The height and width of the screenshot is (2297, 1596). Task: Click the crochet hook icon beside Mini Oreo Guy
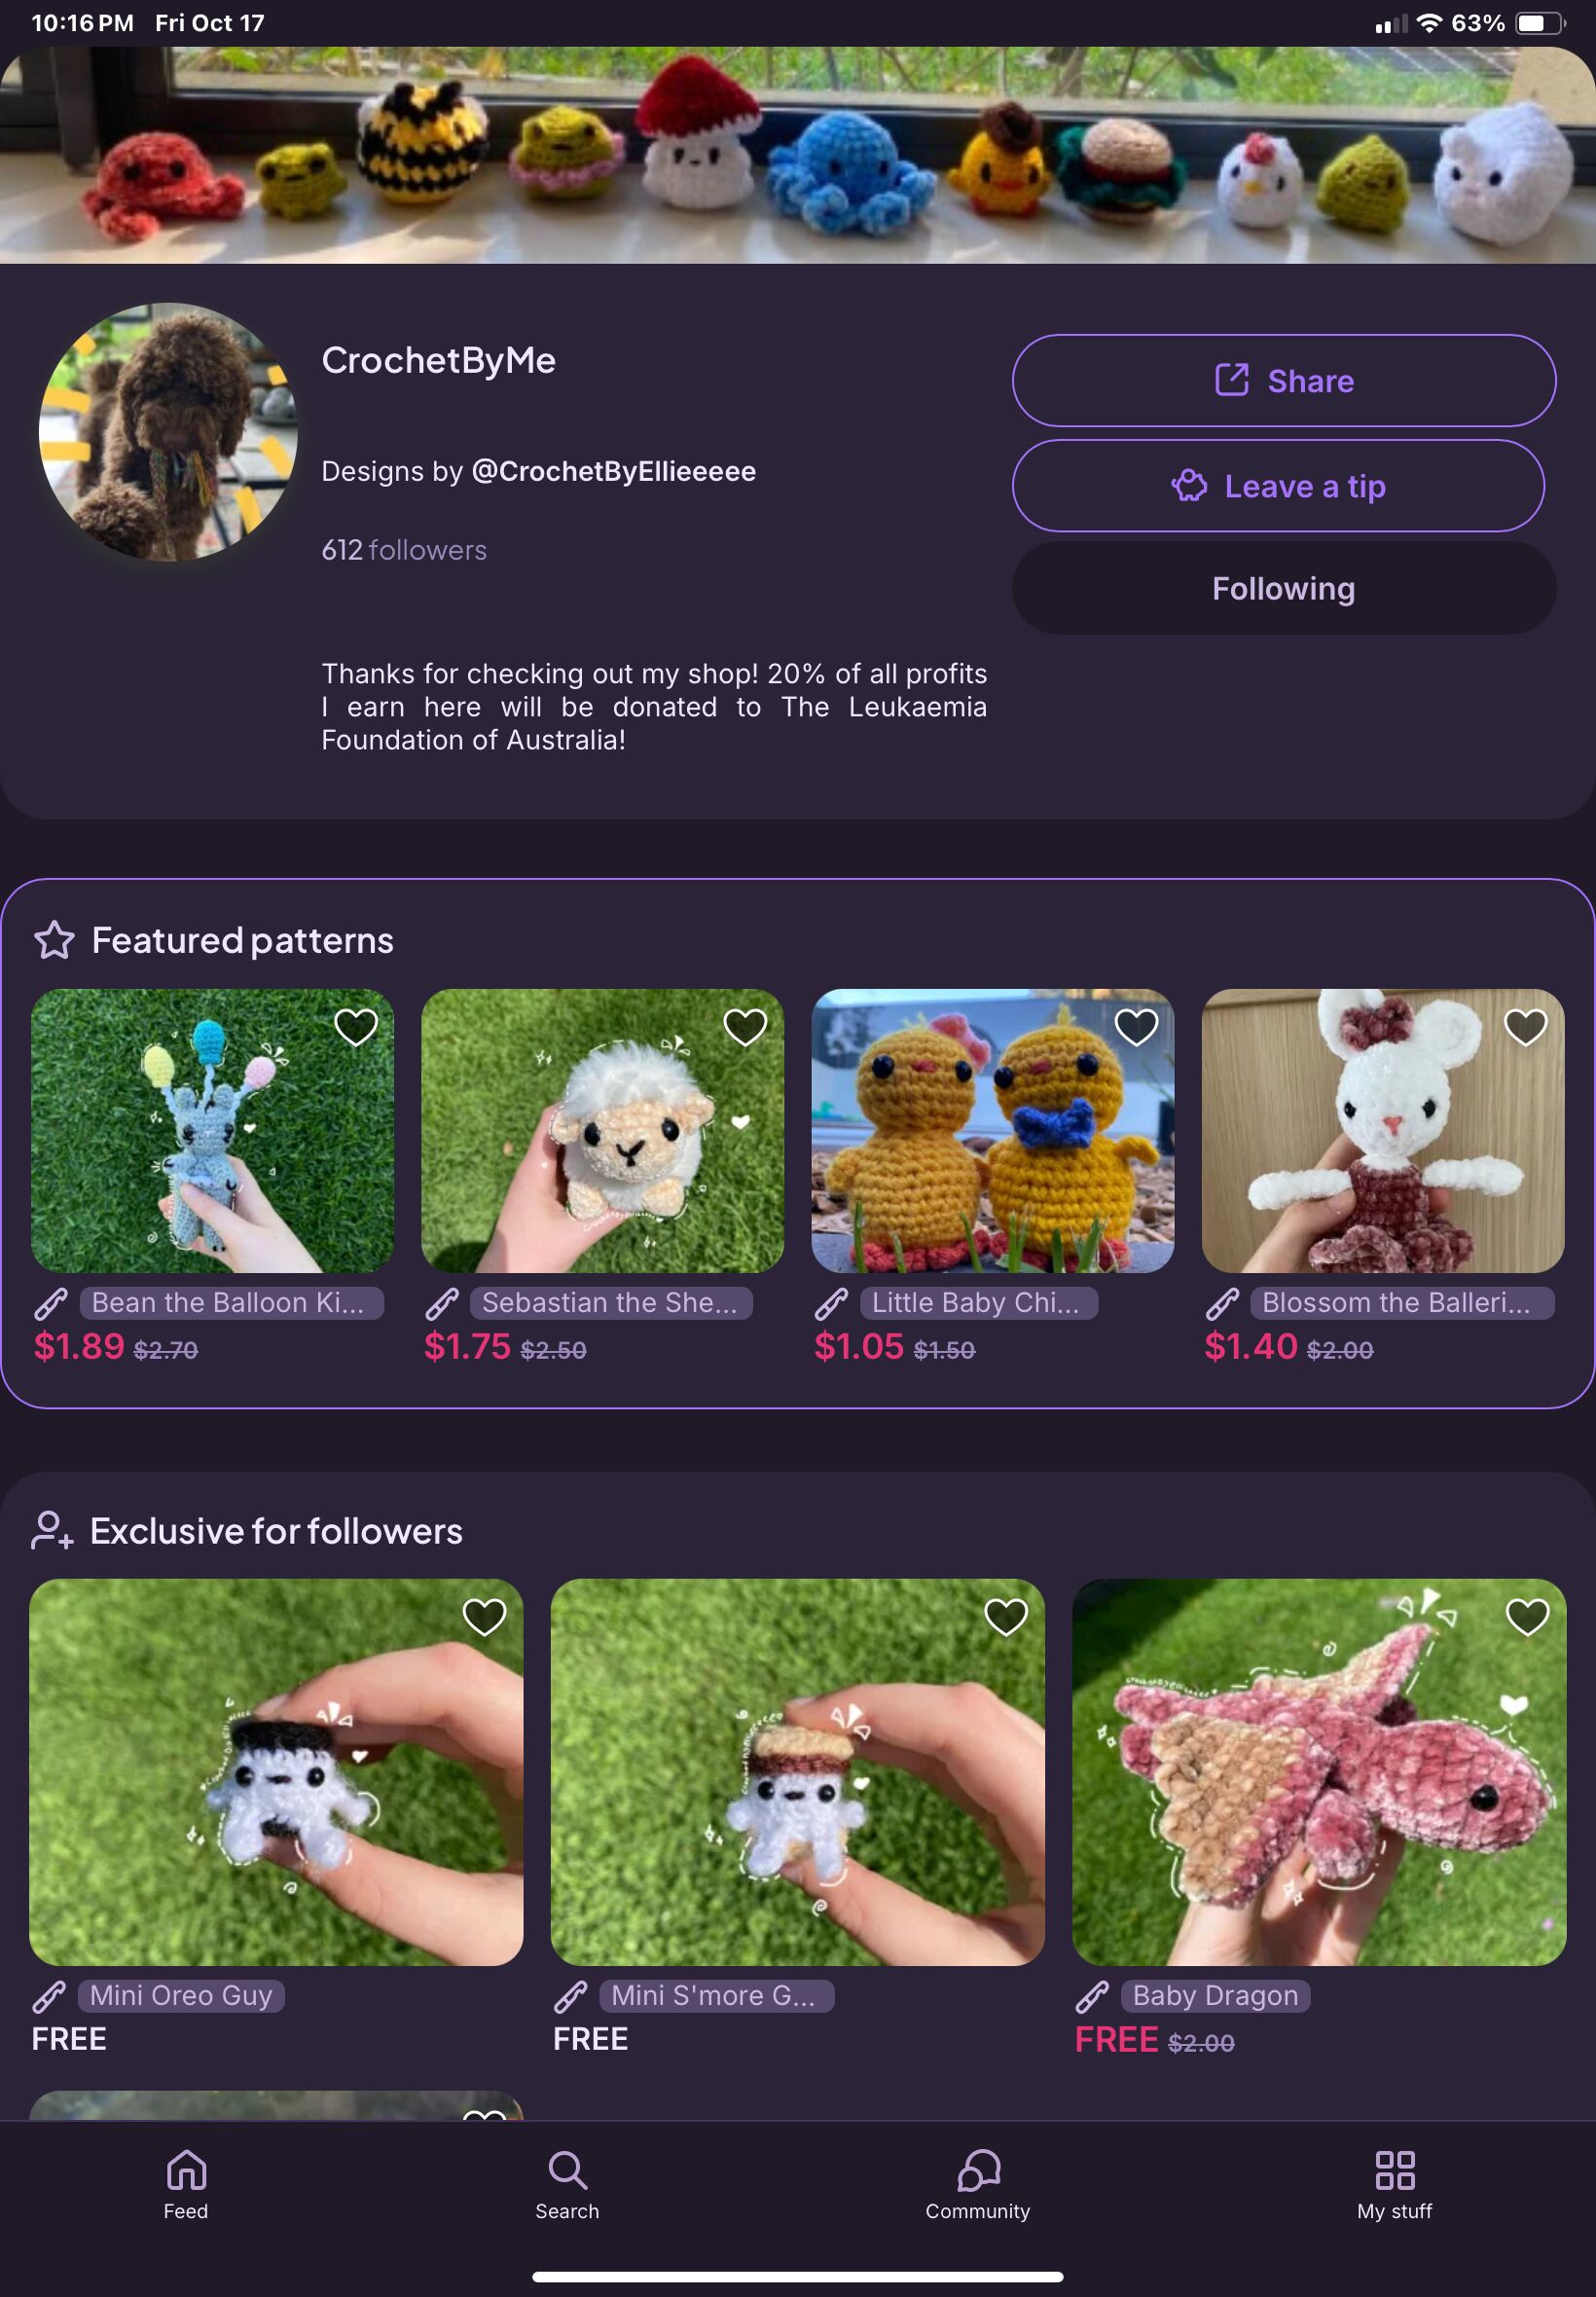pos(50,1996)
